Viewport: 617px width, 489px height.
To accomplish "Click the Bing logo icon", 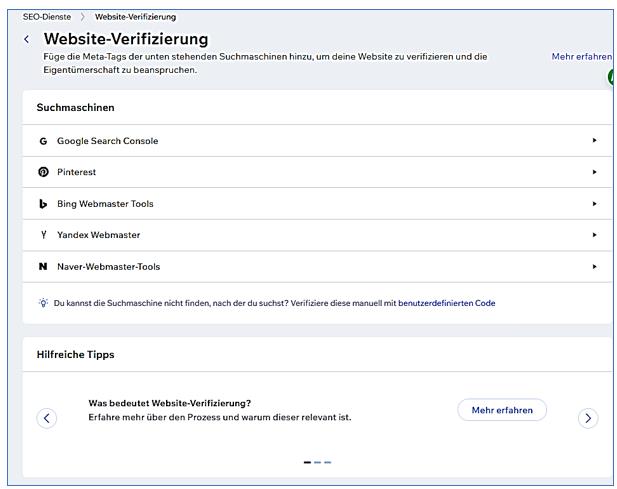I will tap(43, 204).
